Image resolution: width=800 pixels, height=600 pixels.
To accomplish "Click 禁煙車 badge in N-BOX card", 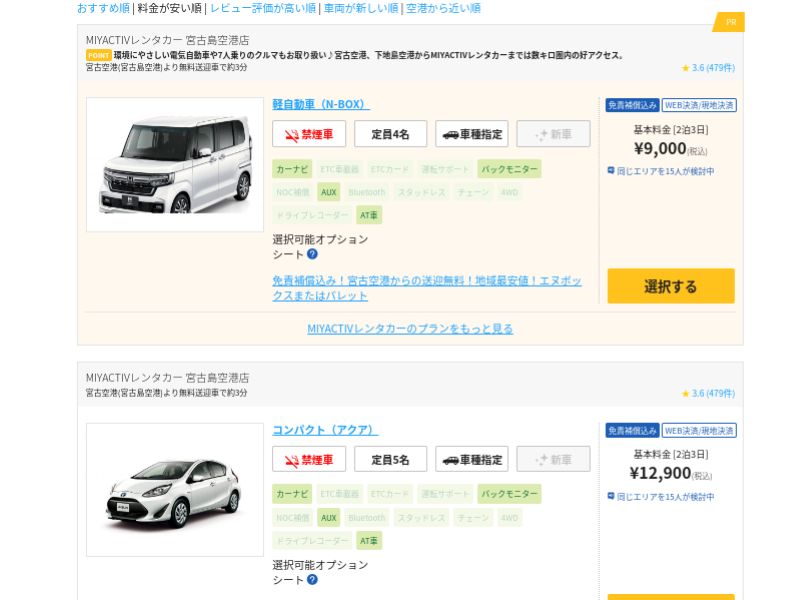I will click(x=309, y=134).
